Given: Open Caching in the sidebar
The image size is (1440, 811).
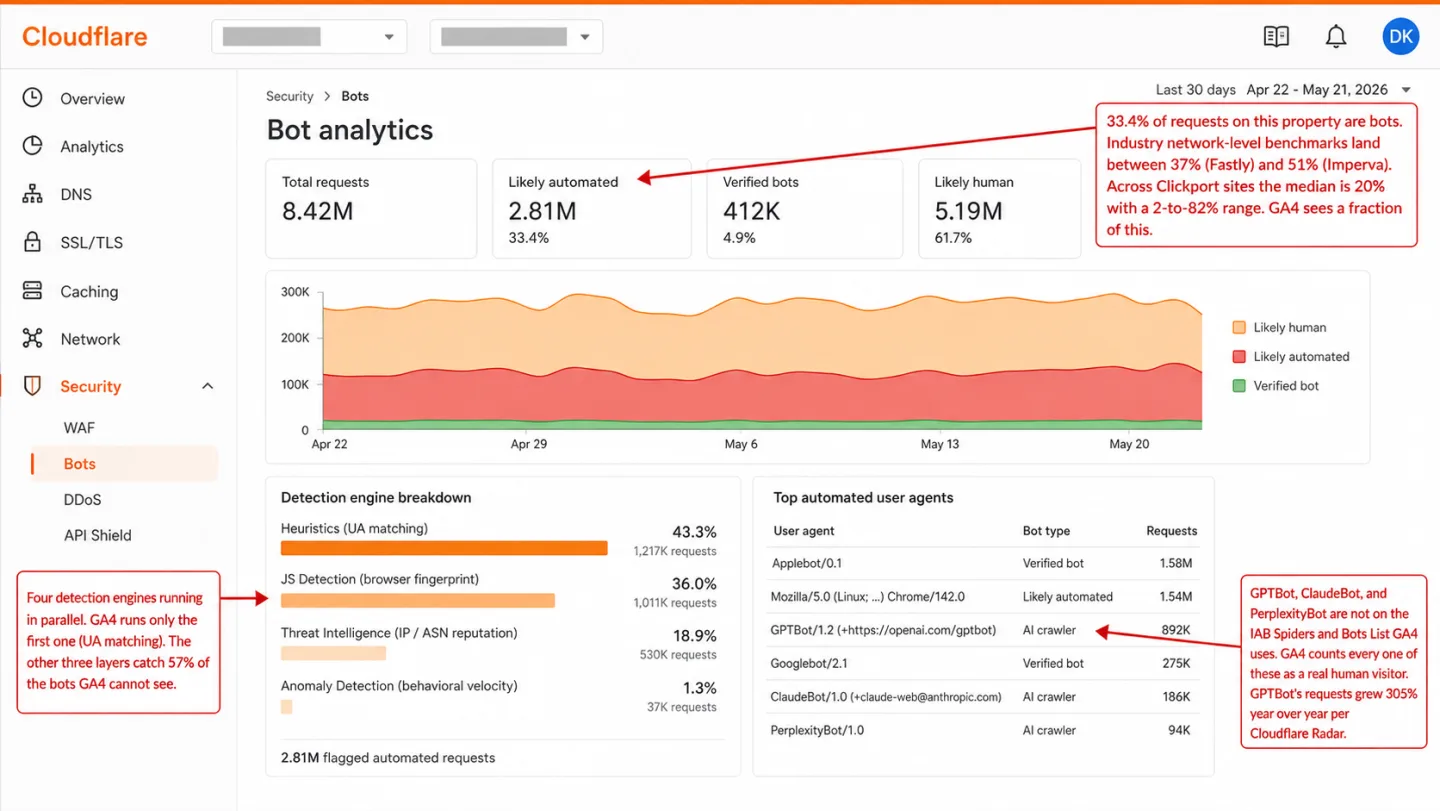Looking at the screenshot, I should (89, 292).
